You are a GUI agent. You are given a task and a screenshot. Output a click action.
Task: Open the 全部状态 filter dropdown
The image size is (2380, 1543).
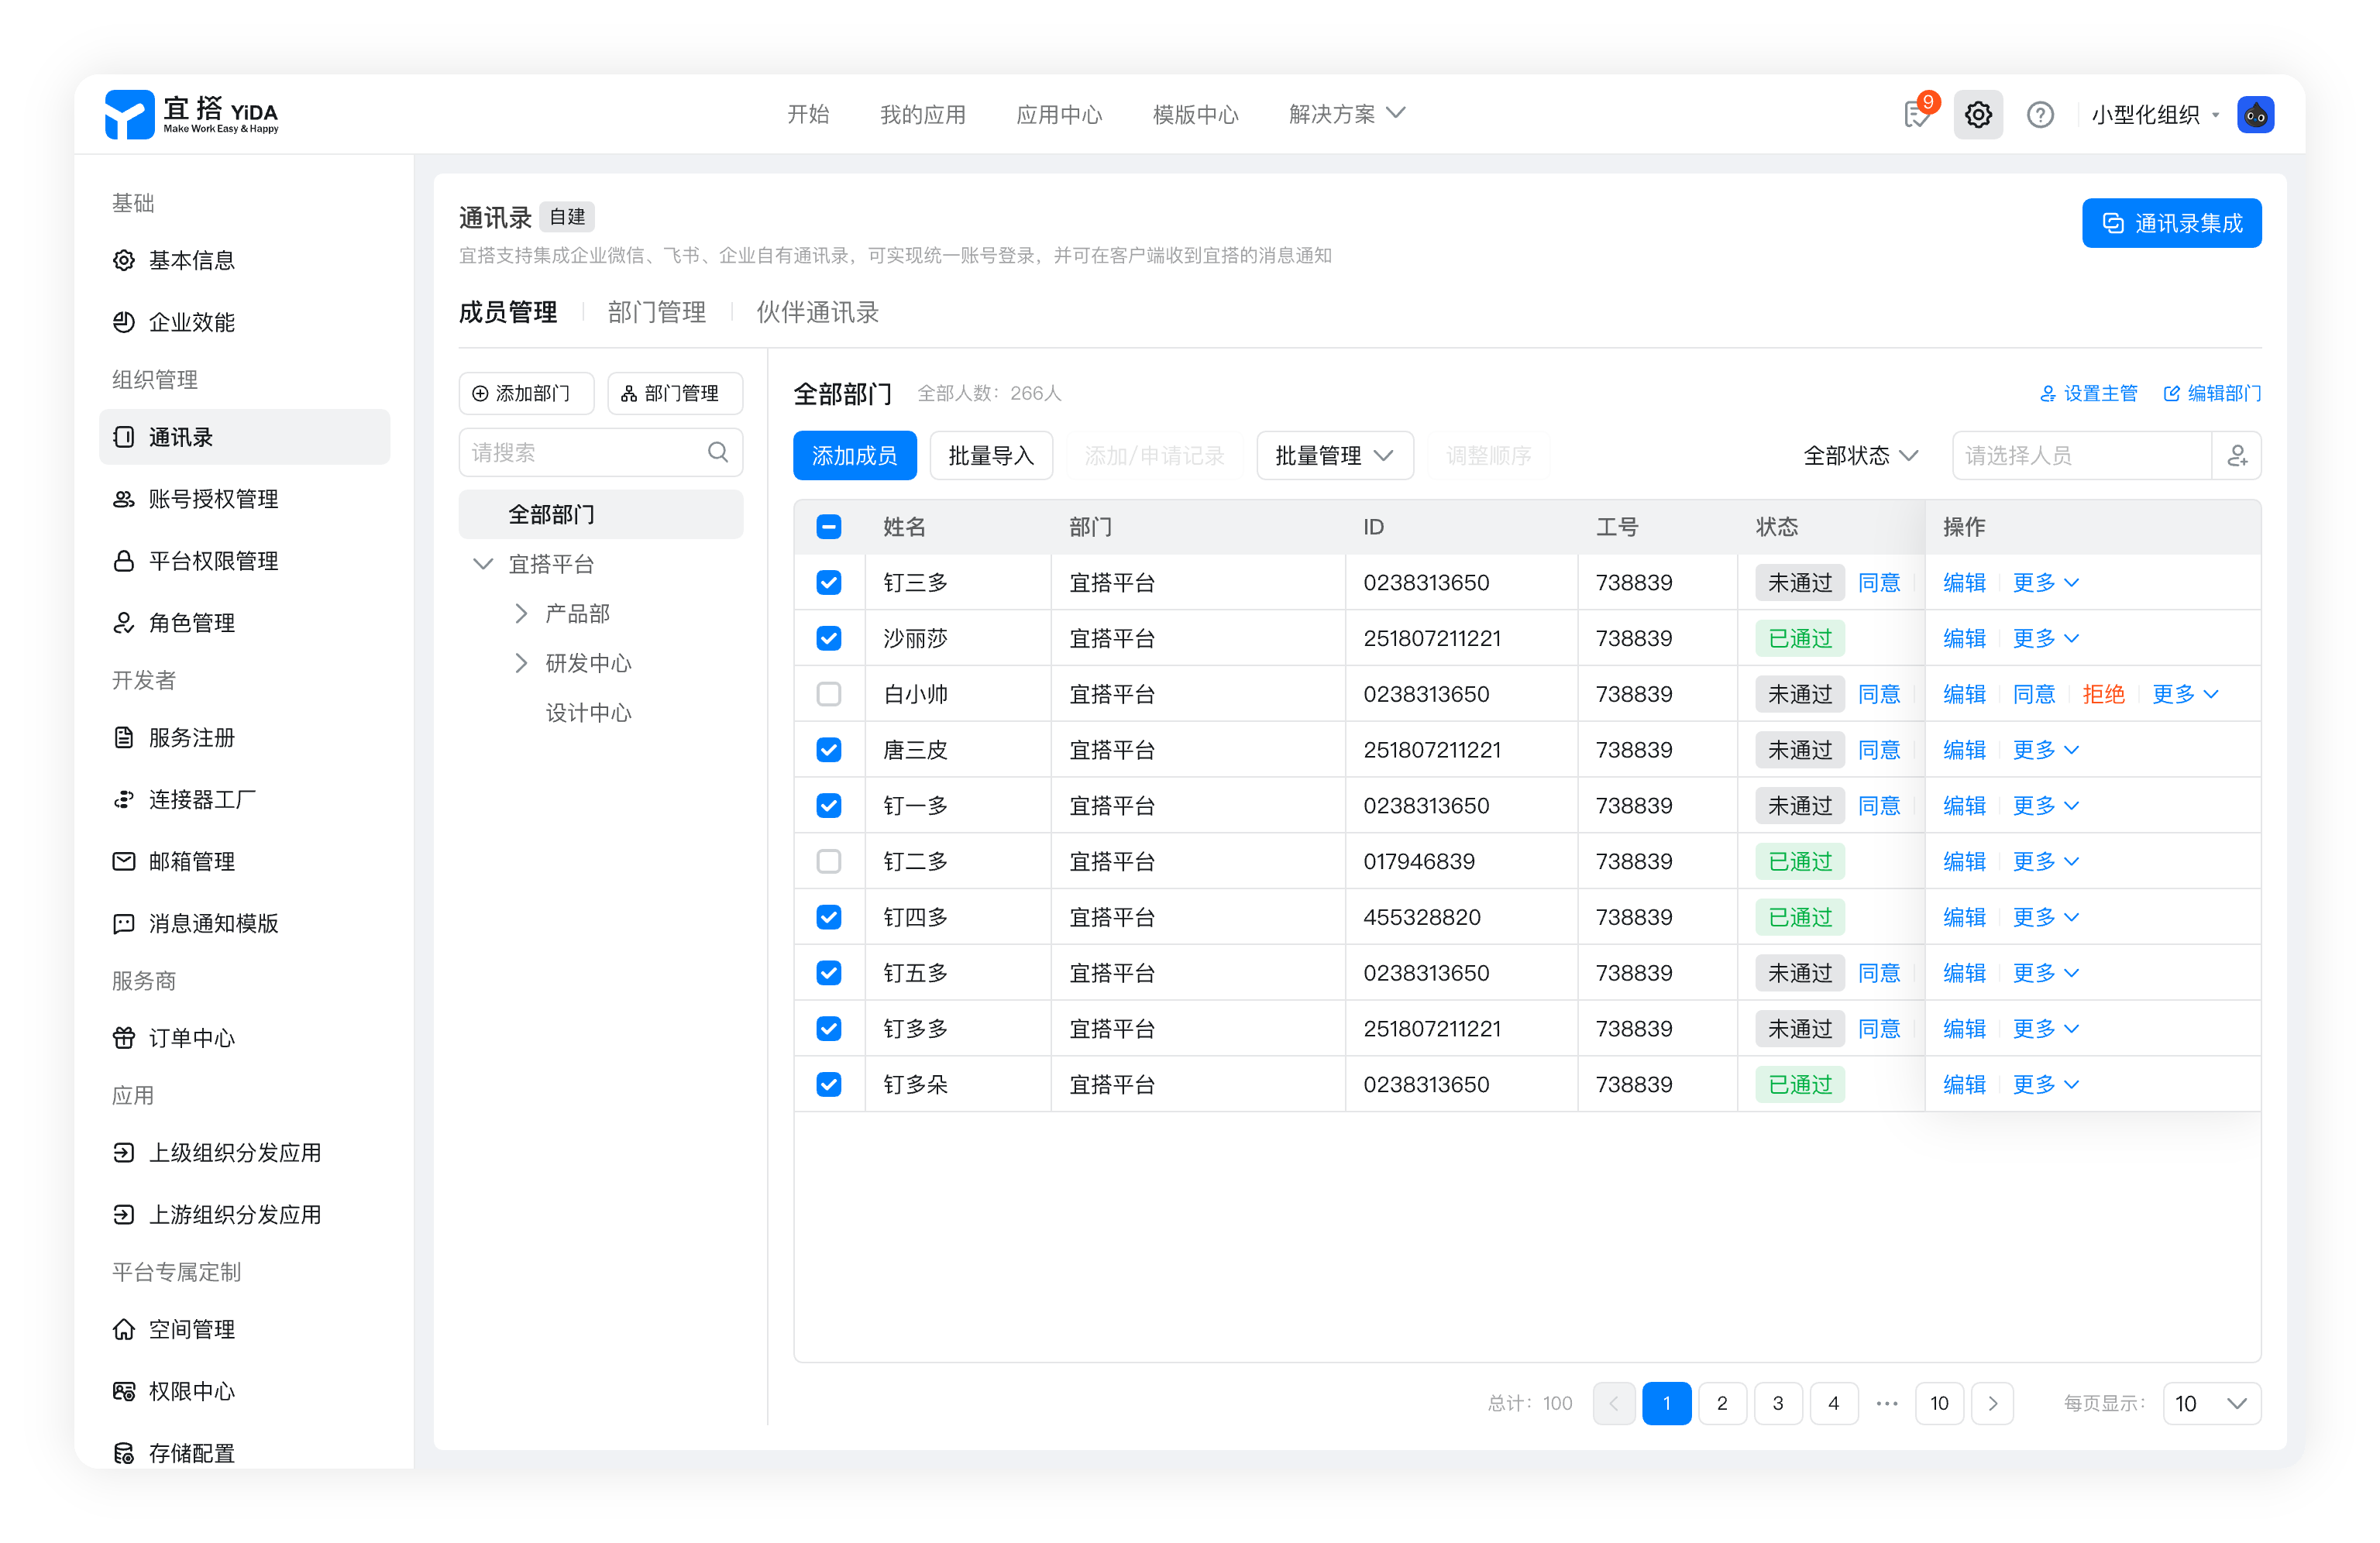[x=1860, y=456]
